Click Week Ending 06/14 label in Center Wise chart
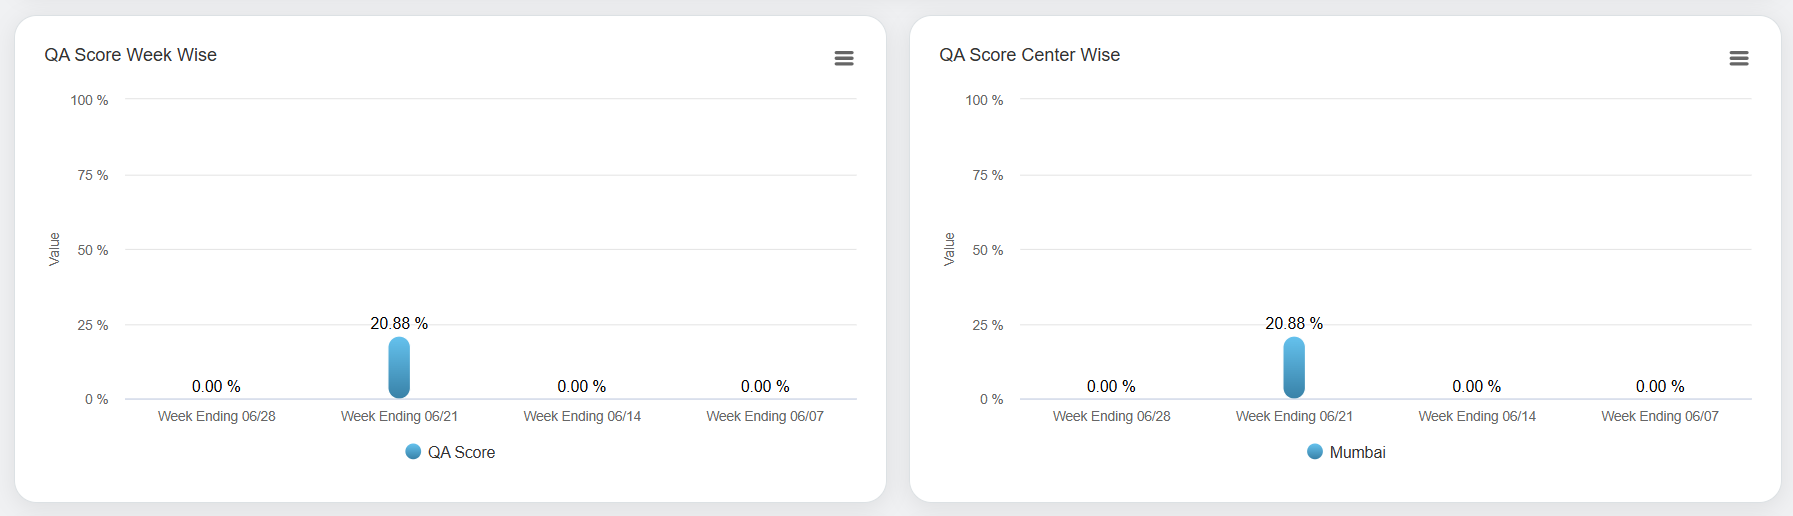 [1477, 416]
